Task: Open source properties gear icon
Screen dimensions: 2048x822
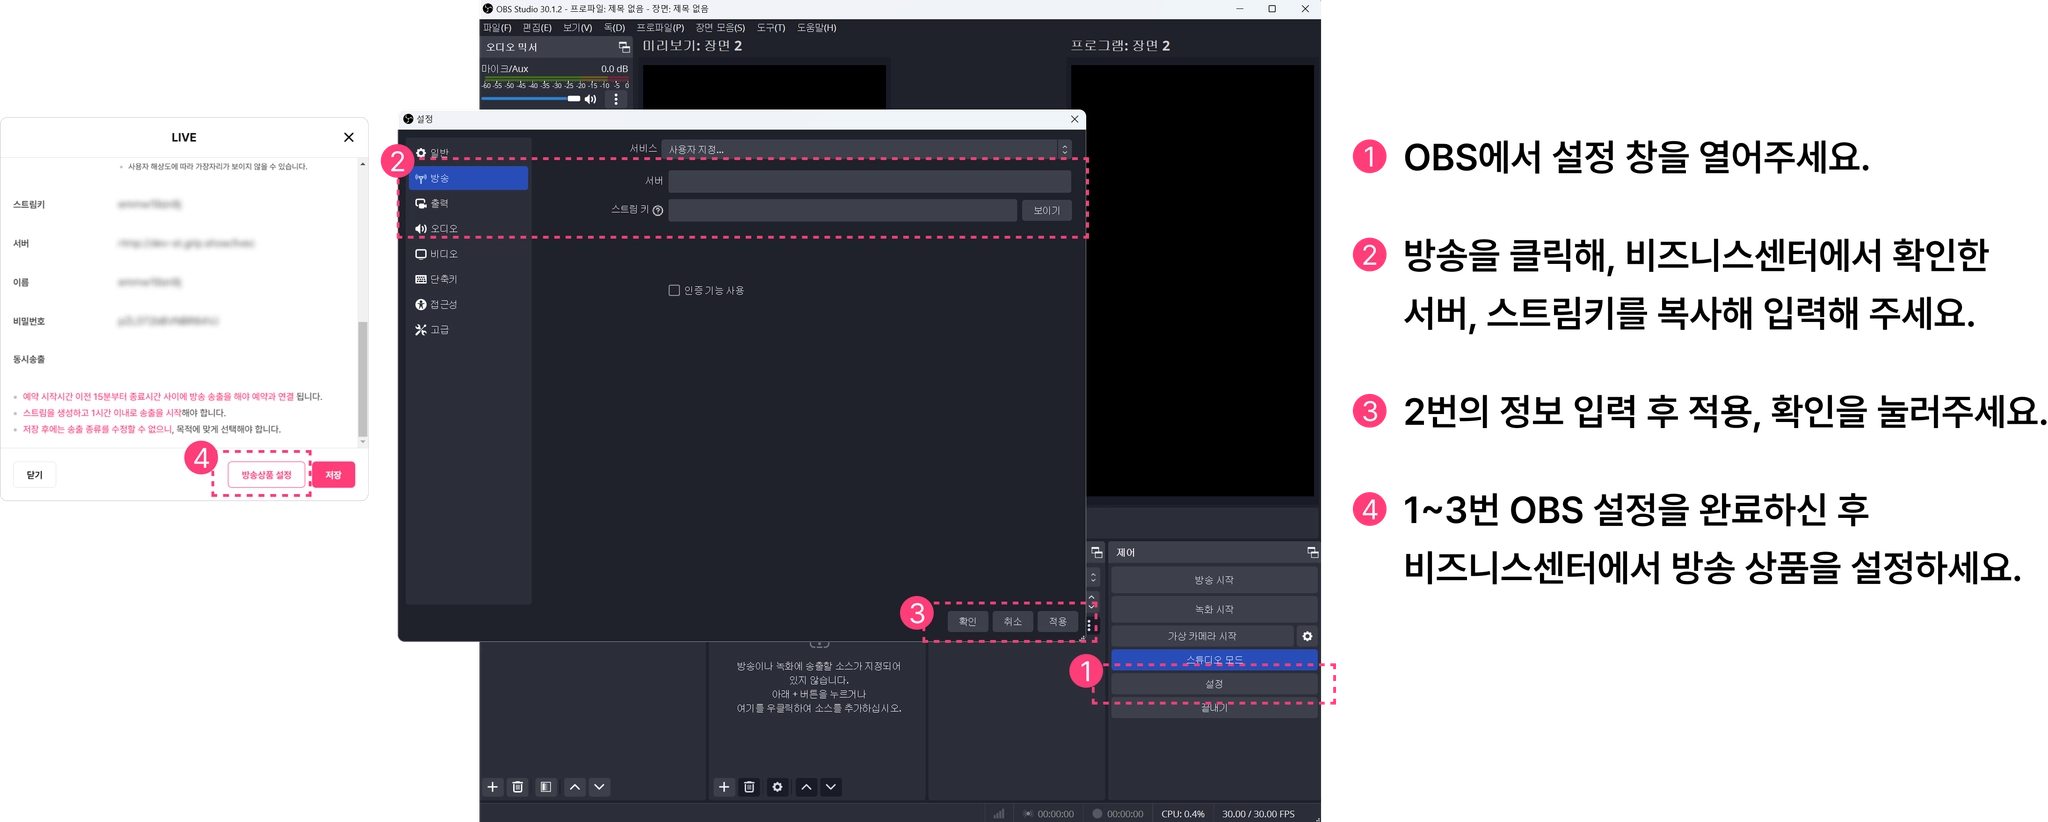Action: [x=777, y=787]
